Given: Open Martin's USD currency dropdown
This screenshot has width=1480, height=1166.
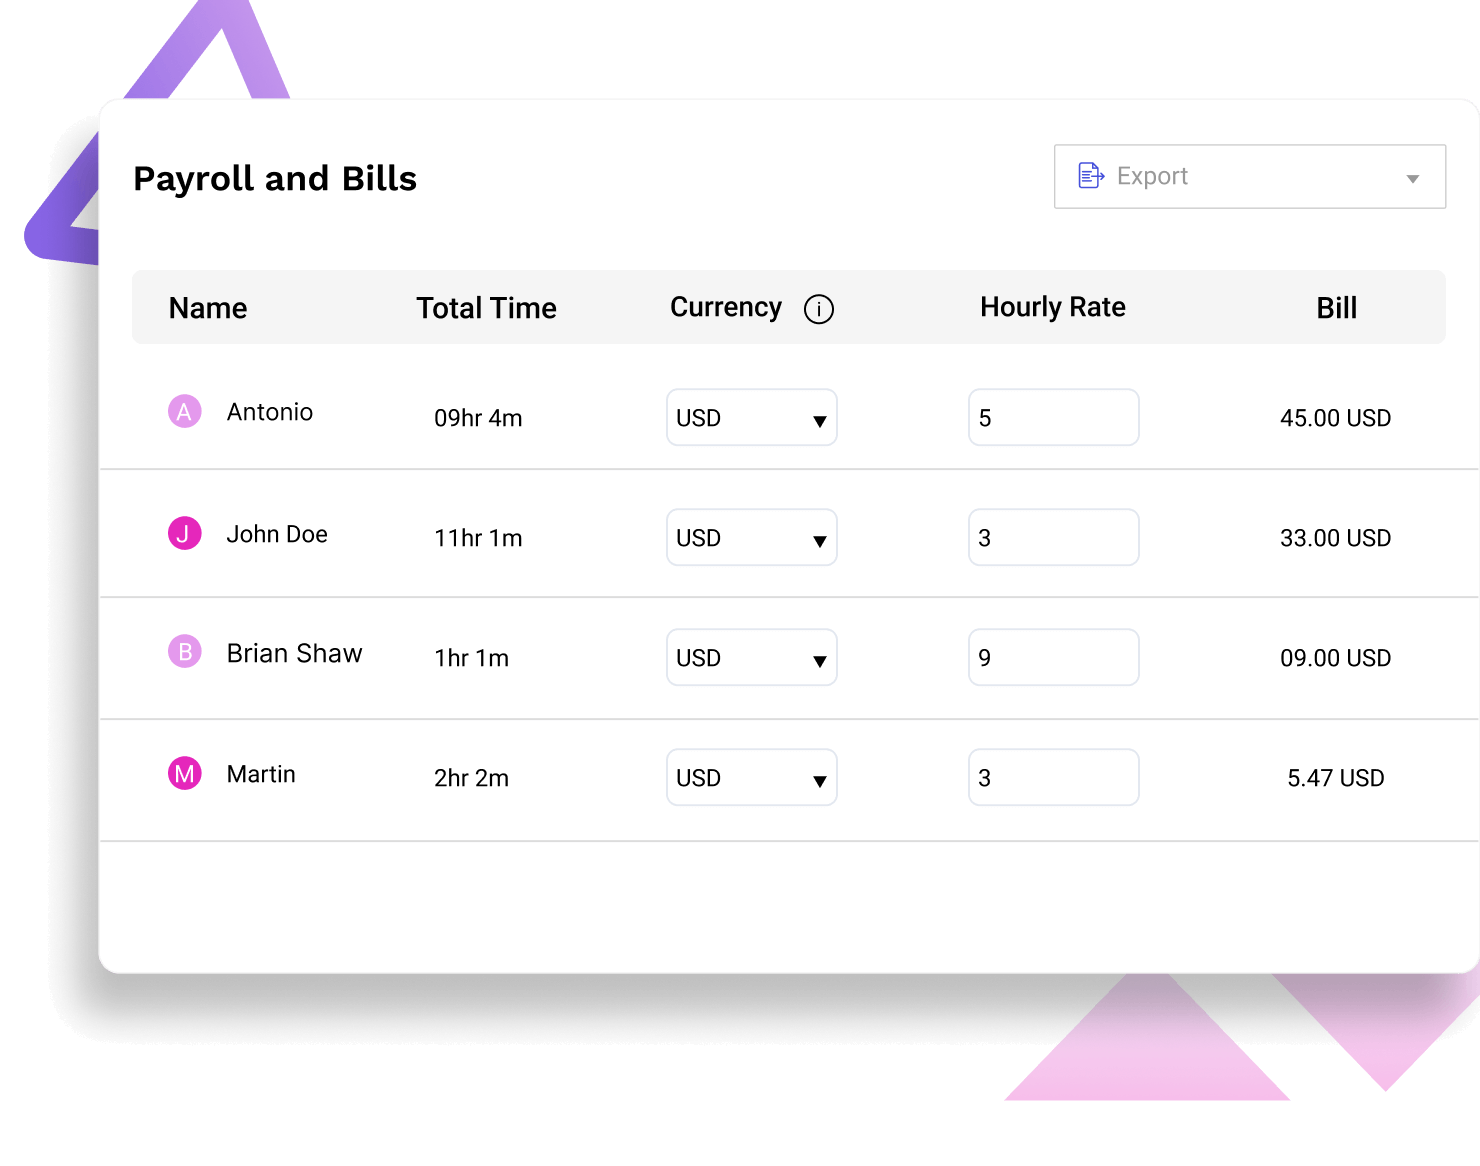Looking at the screenshot, I should tap(752, 777).
